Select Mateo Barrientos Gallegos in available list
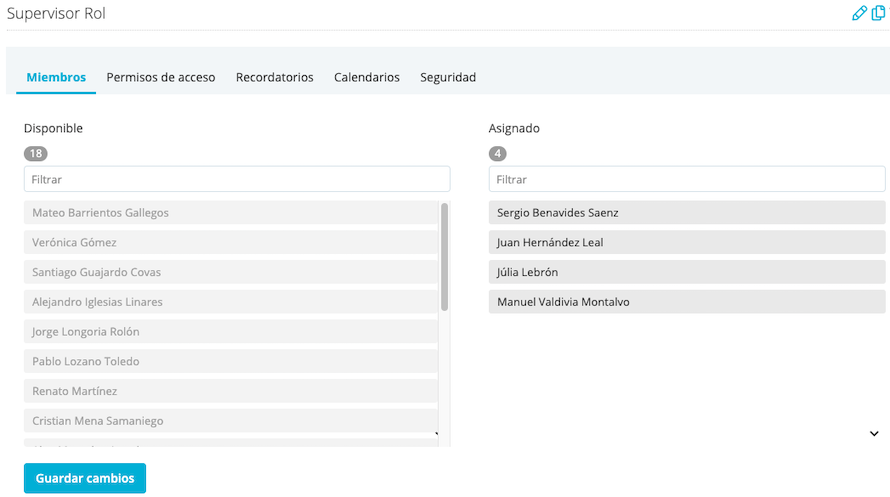The width and height of the screenshot is (890, 497). (x=230, y=213)
